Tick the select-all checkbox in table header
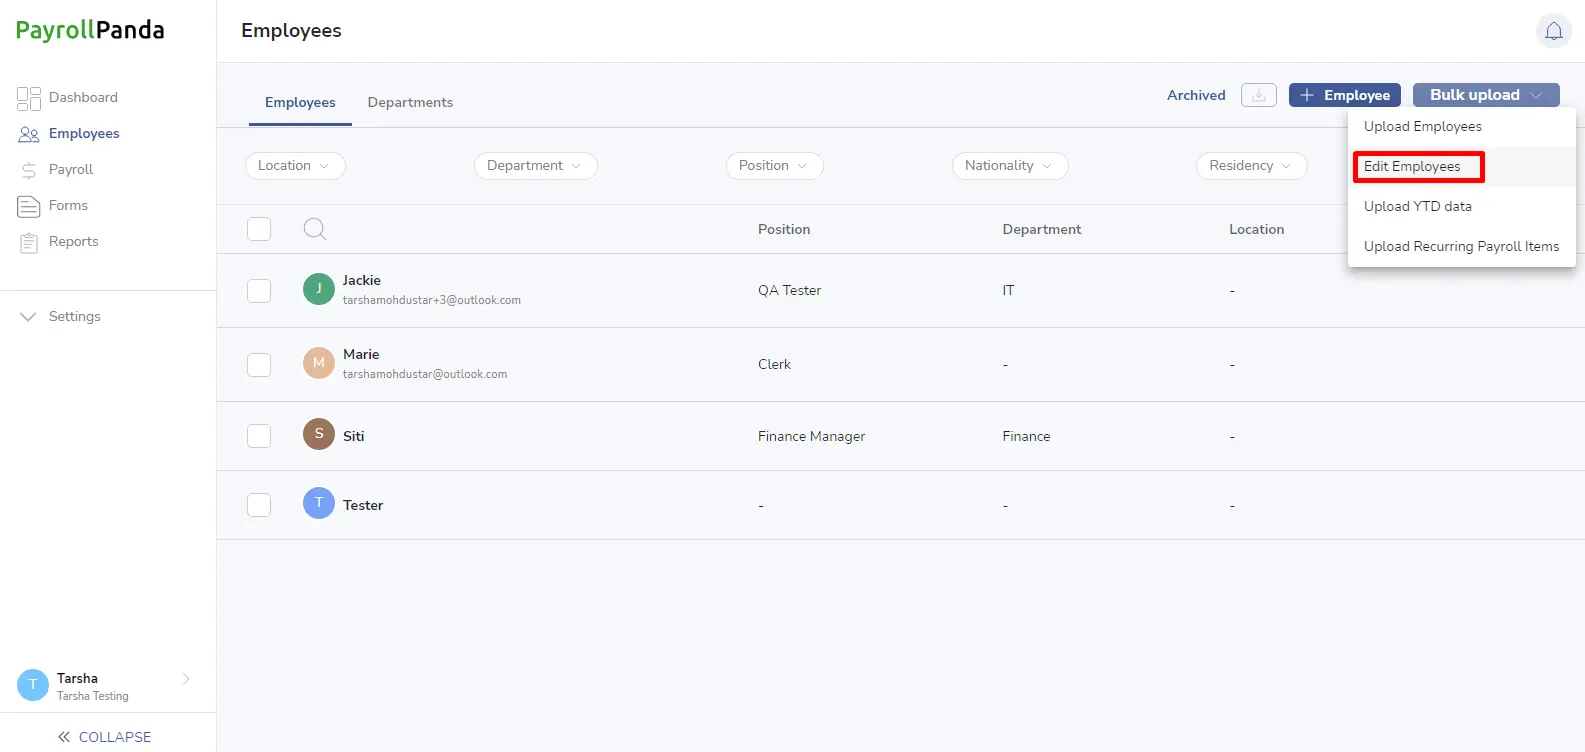The width and height of the screenshot is (1585, 752). coord(259,229)
